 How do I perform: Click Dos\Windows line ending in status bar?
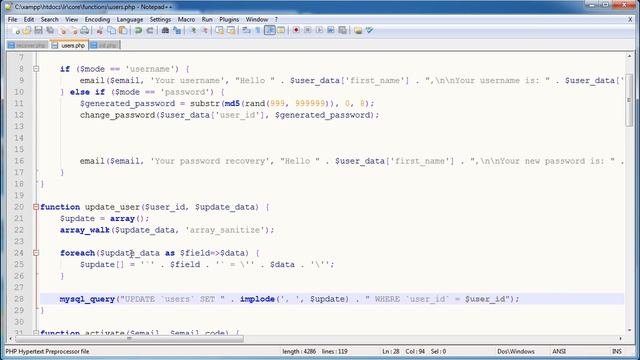tap(516, 351)
